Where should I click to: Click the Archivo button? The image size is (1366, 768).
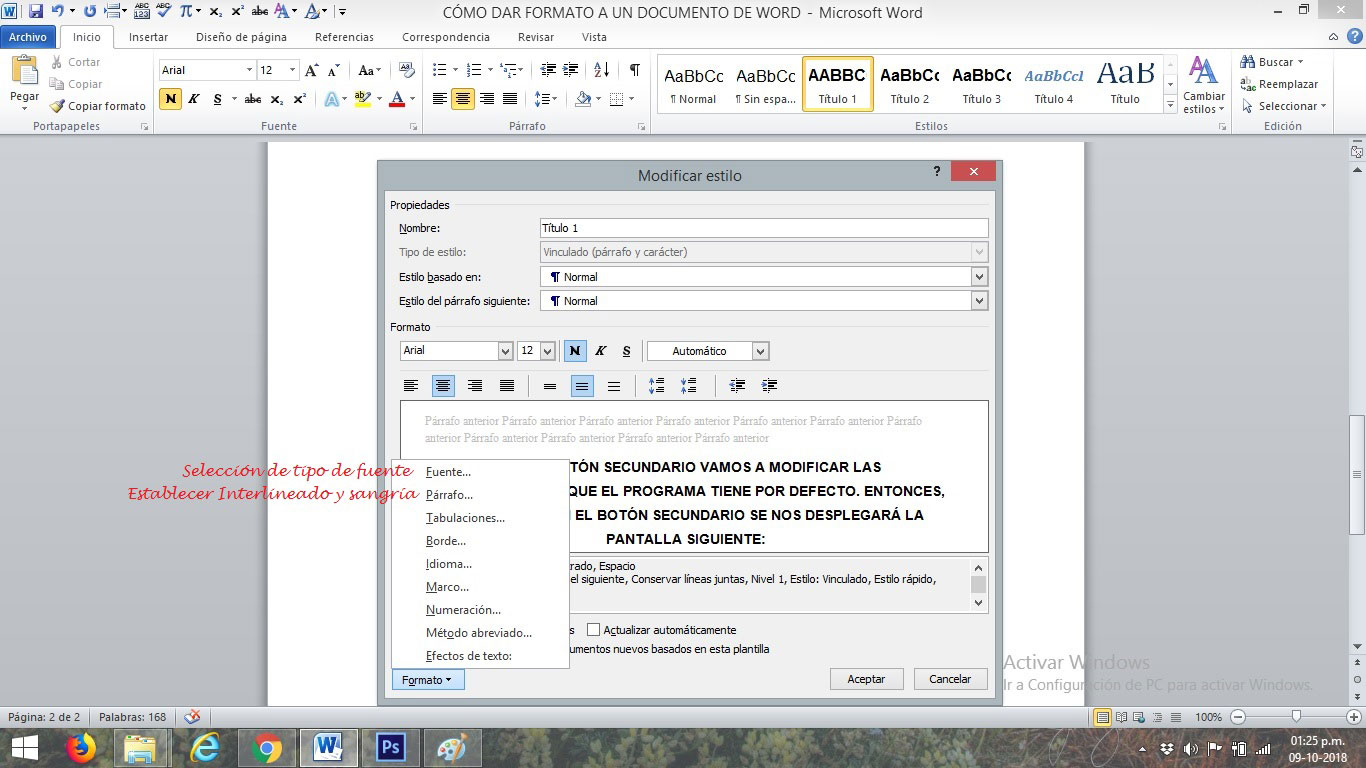(28, 37)
